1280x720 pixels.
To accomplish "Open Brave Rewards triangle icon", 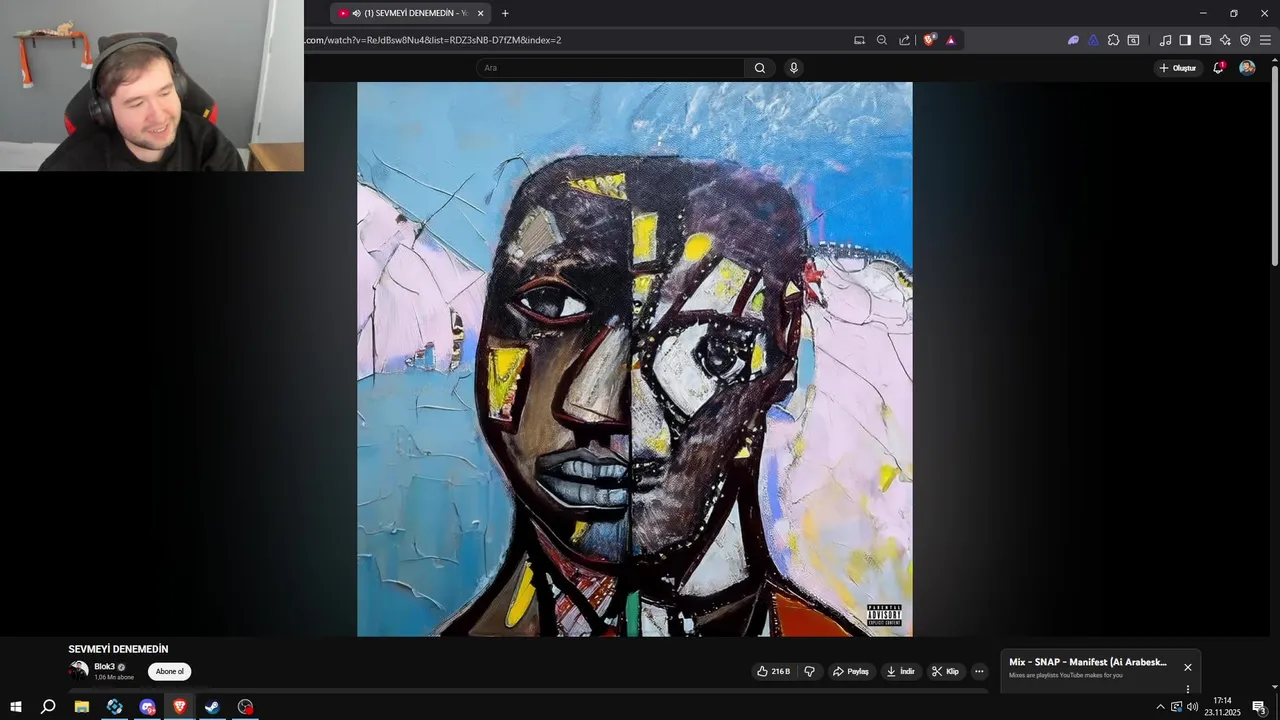I will [x=951, y=40].
